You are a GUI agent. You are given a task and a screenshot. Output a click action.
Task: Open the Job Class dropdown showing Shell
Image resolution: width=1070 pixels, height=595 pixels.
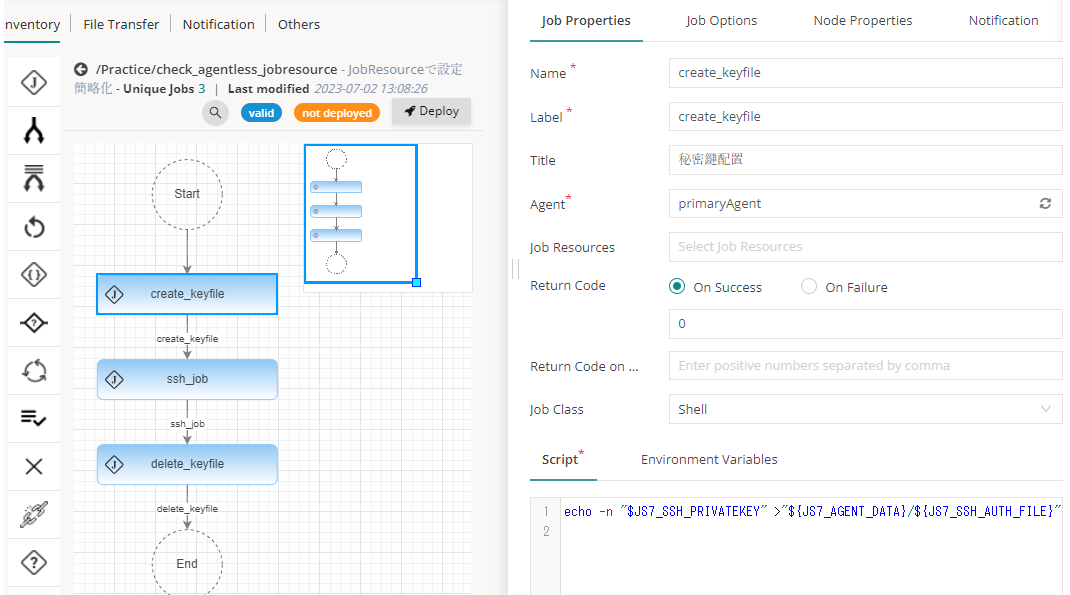pyautogui.click(x=864, y=409)
